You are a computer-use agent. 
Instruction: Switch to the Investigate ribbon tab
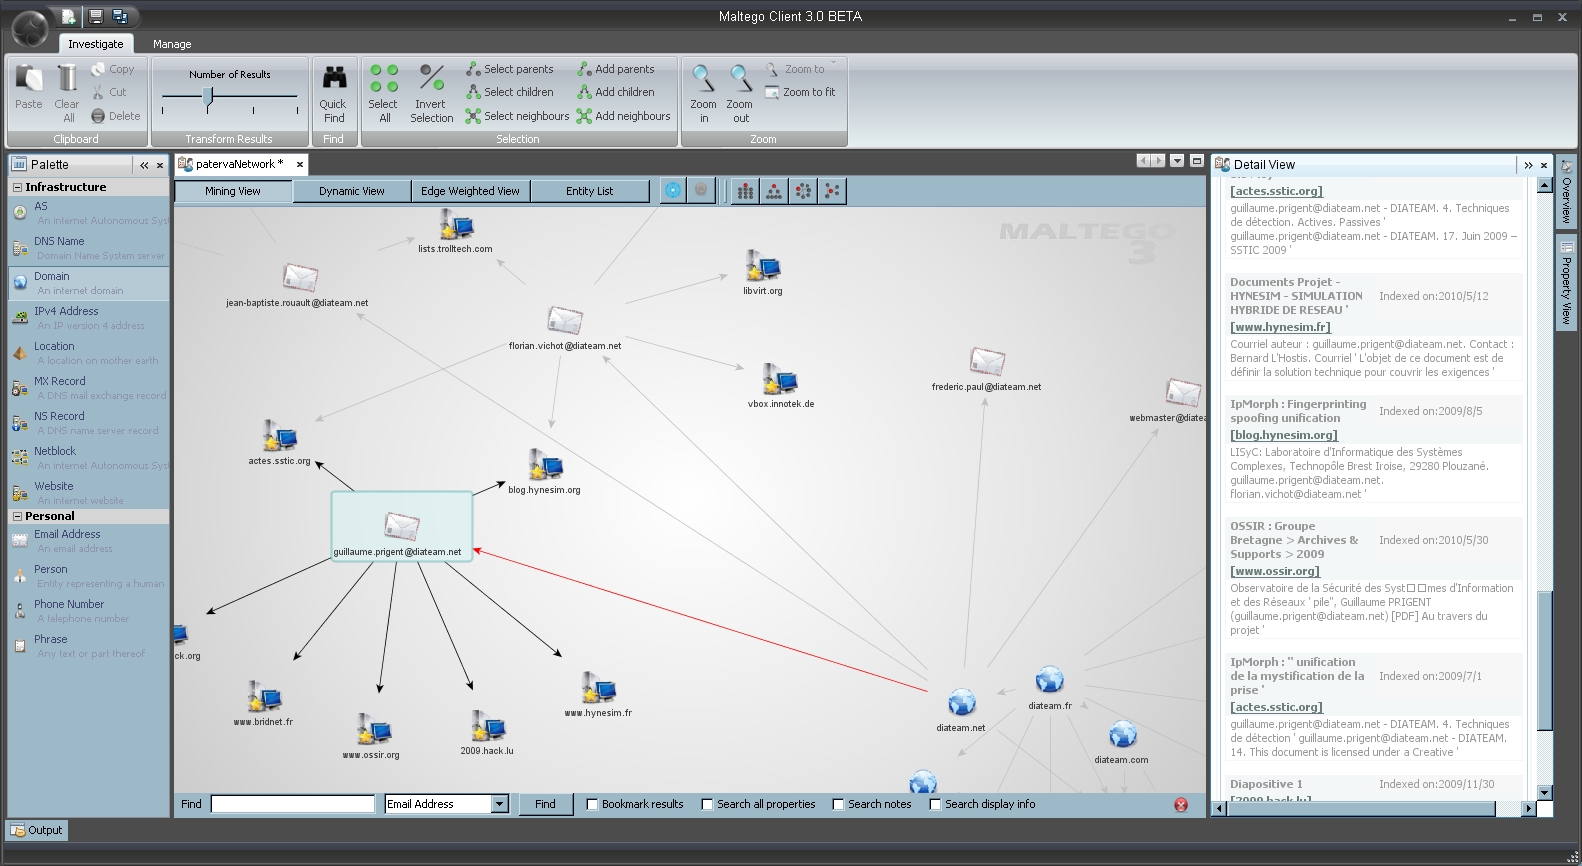[96, 44]
